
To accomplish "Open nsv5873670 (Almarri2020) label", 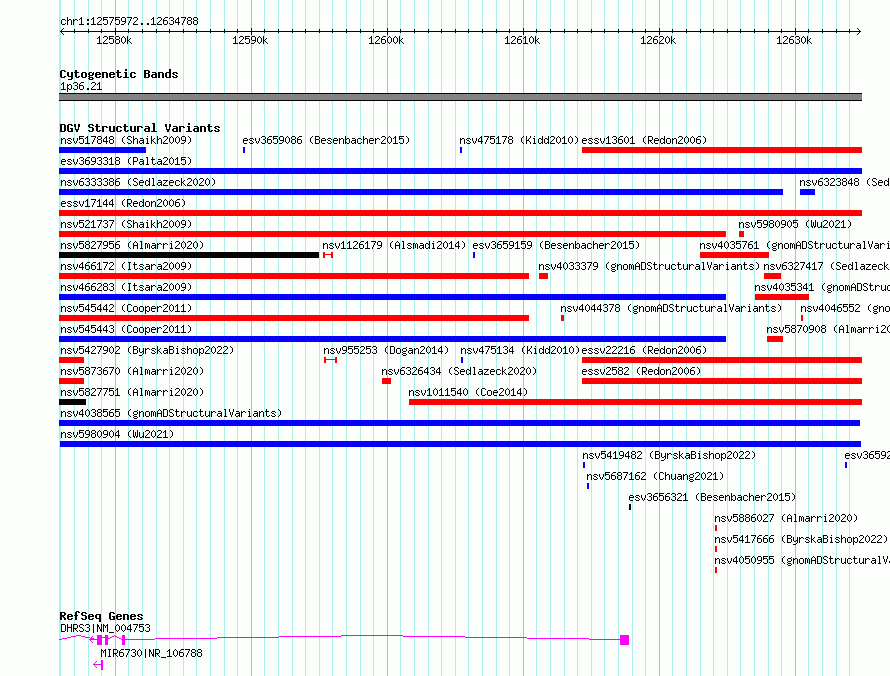I will (132, 371).
